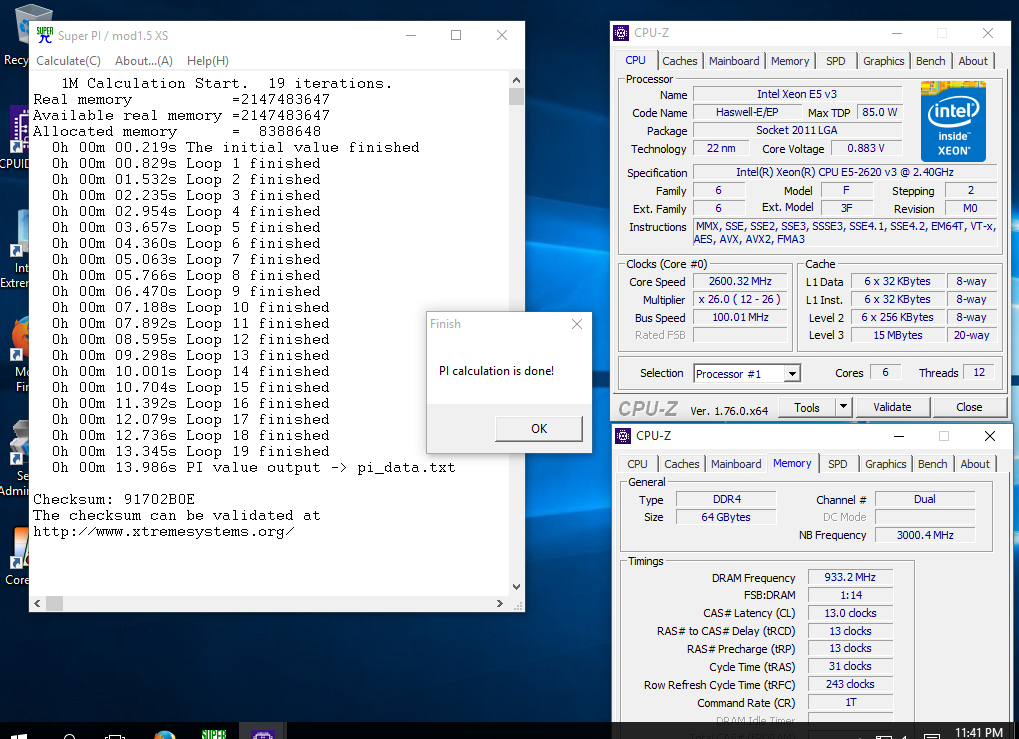
Task: Click Firefox in the taskbar
Action: pos(165,734)
